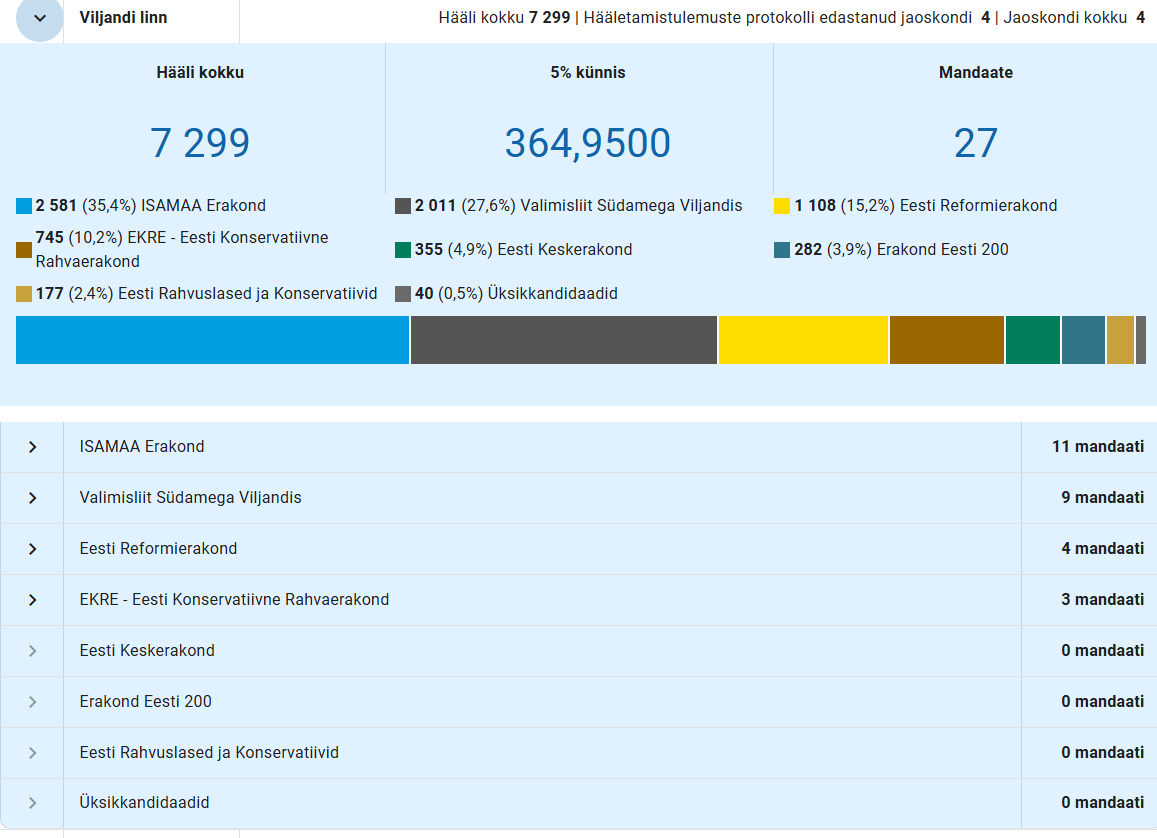Screen dimensions: 1157x838
Task: Click the Eesti Keskerakond row chevron
Action: (32, 651)
